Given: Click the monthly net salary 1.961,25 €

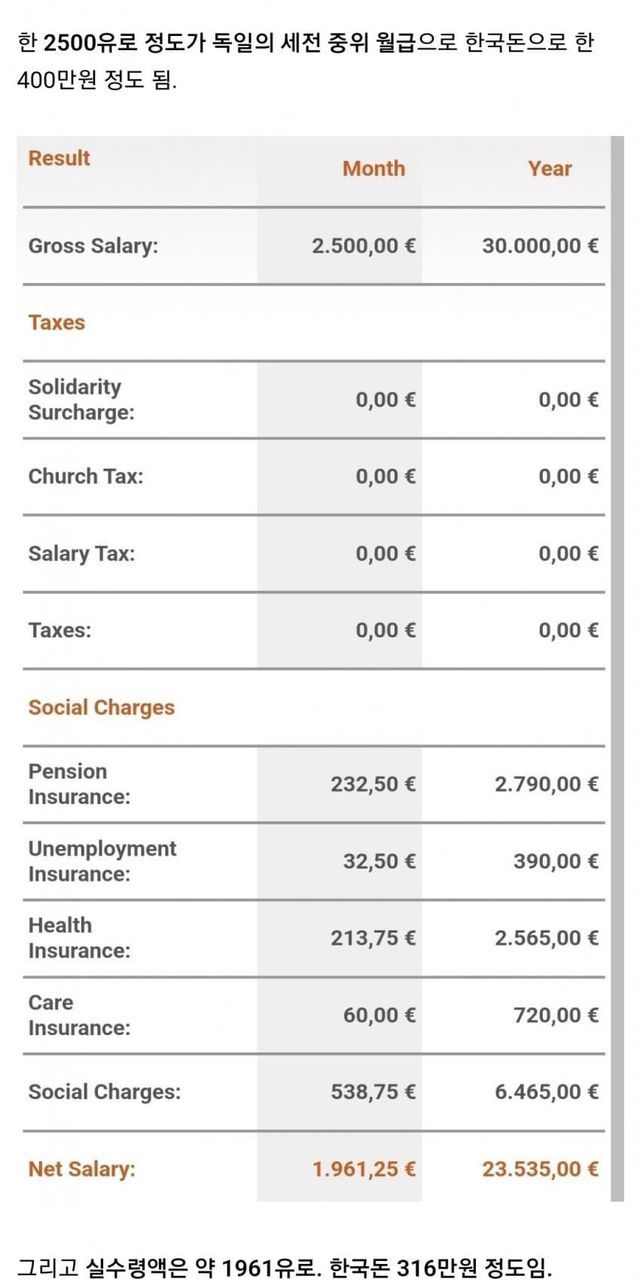Looking at the screenshot, I should point(364,1168).
